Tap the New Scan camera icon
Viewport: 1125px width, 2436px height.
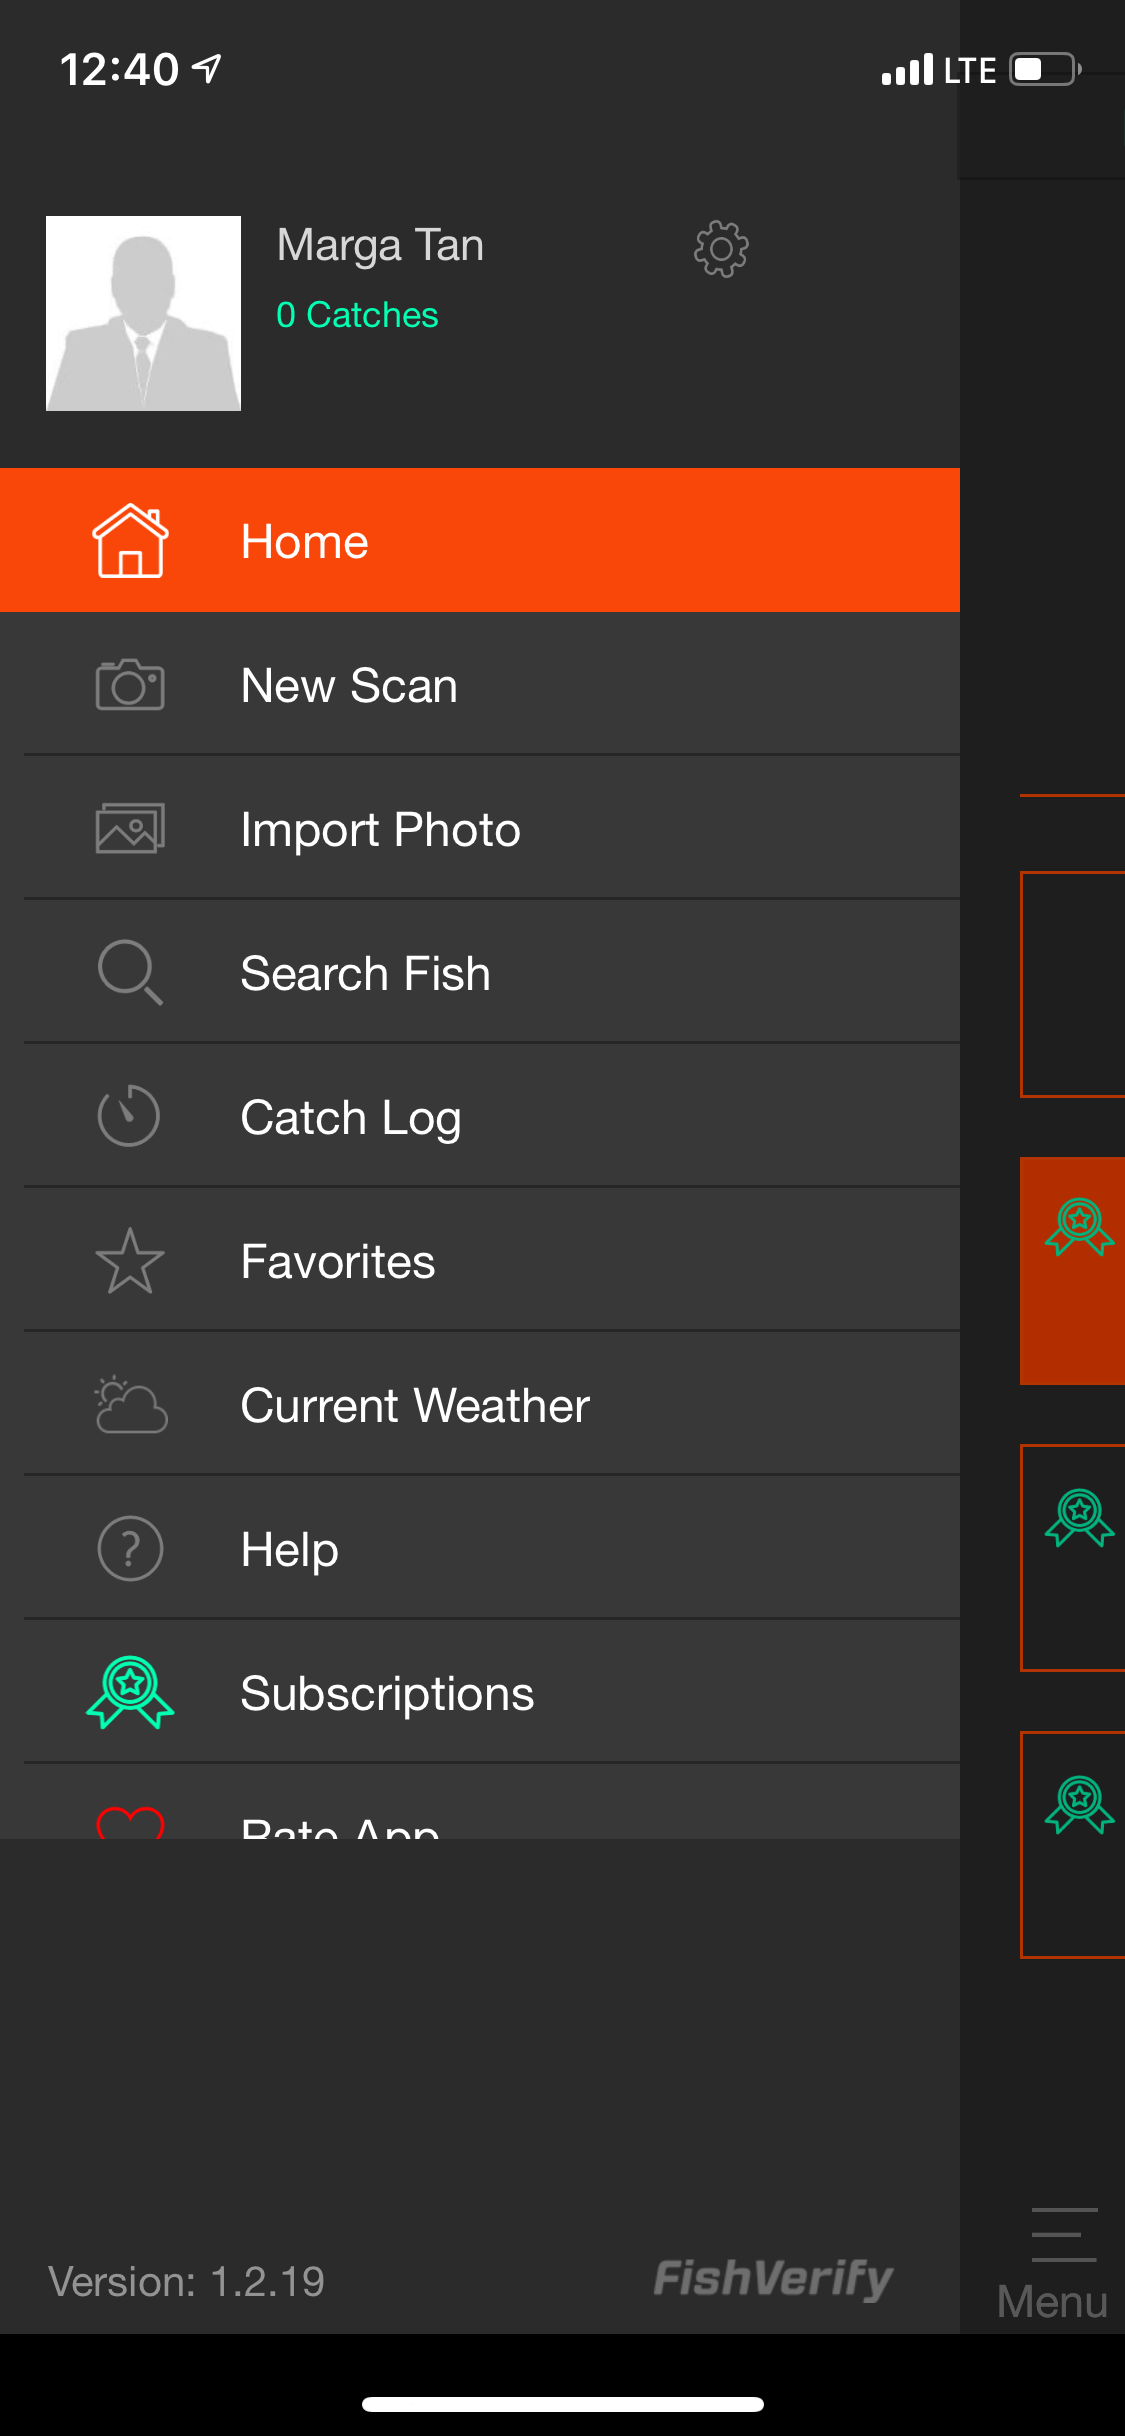[x=130, y=685]
